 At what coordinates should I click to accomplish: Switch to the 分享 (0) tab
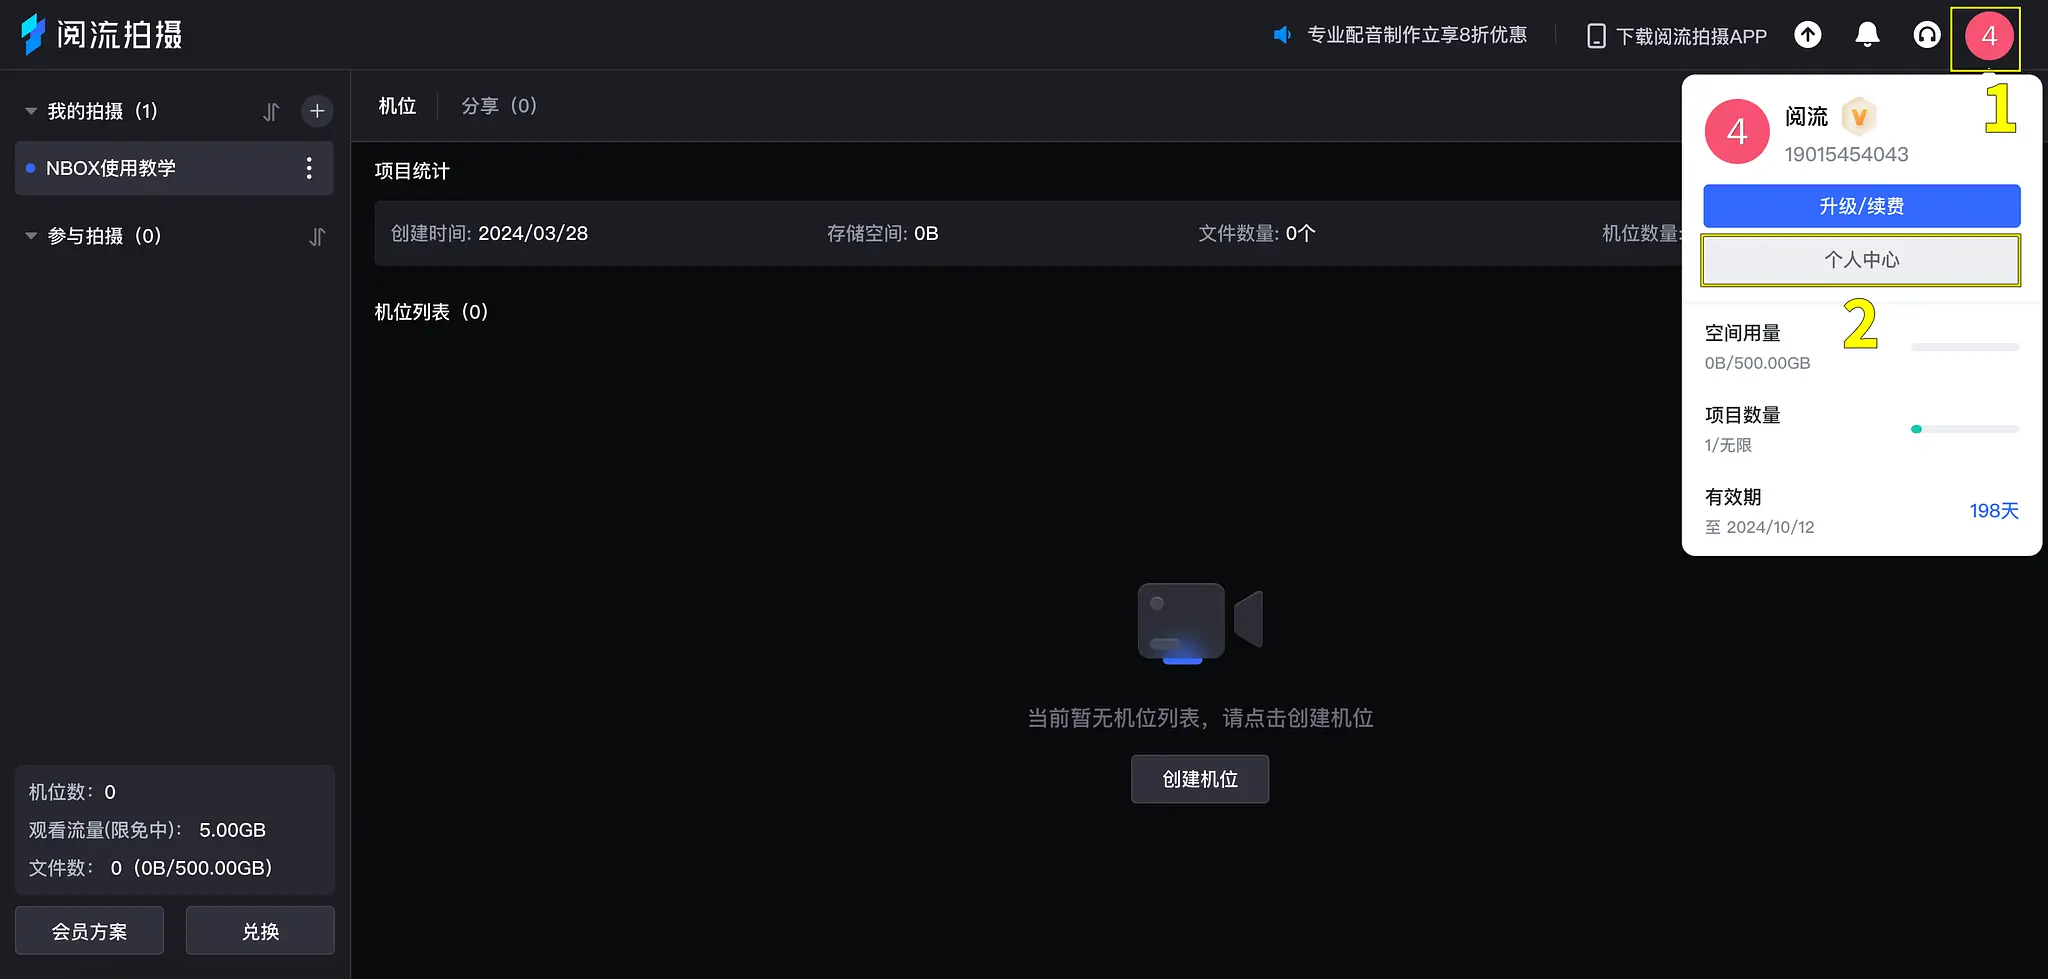coord(499,106)
